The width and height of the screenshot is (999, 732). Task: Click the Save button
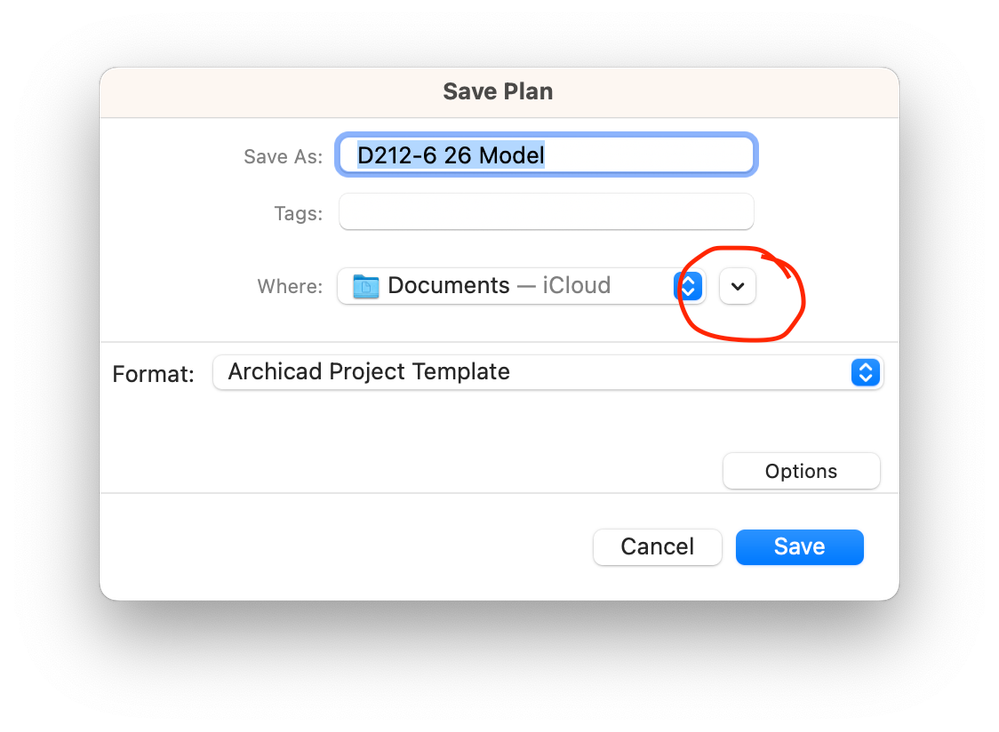[x=799, y=547]
